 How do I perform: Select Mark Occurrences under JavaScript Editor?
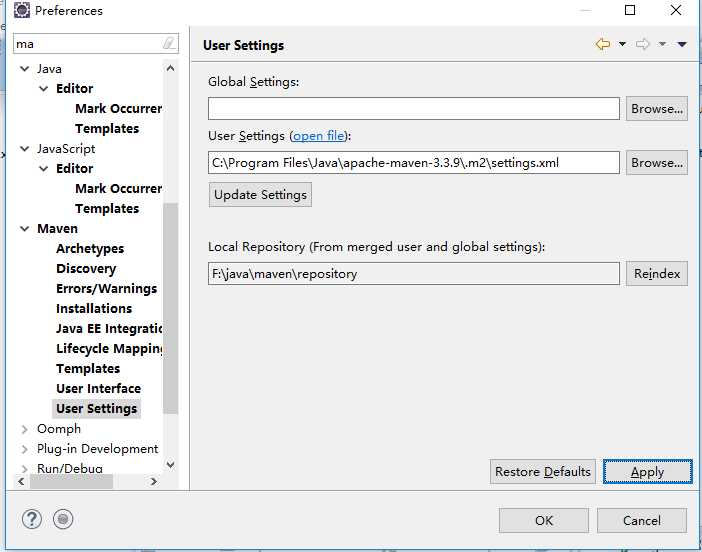point(118,189)
